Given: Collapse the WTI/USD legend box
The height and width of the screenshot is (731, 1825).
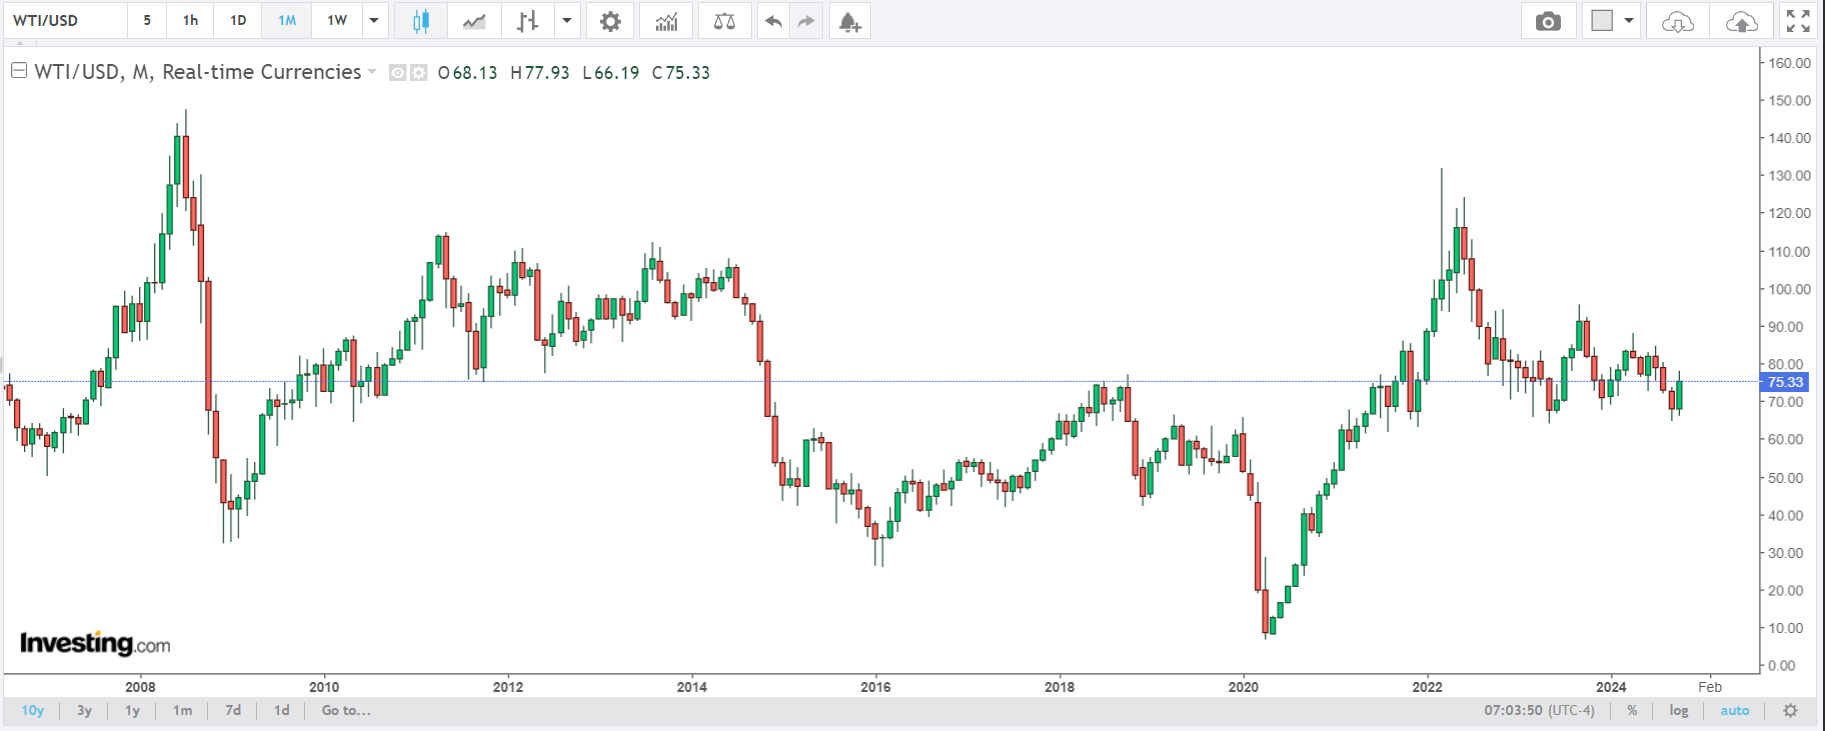Looking at the screenshot, I should [19, 71].
